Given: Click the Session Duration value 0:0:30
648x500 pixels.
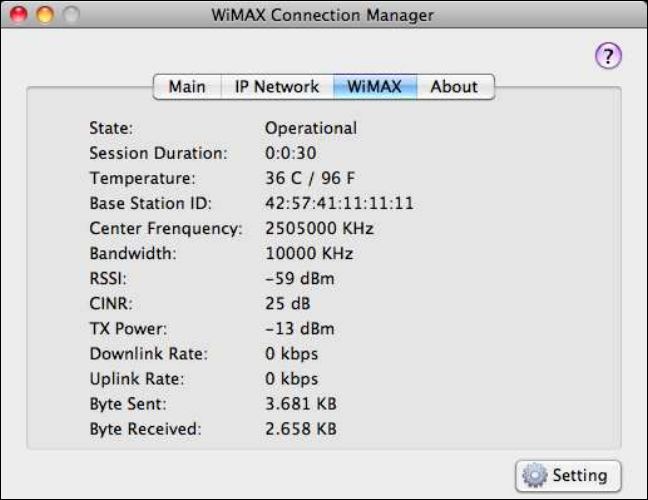Looking at the screenshot, I should 290,153.
